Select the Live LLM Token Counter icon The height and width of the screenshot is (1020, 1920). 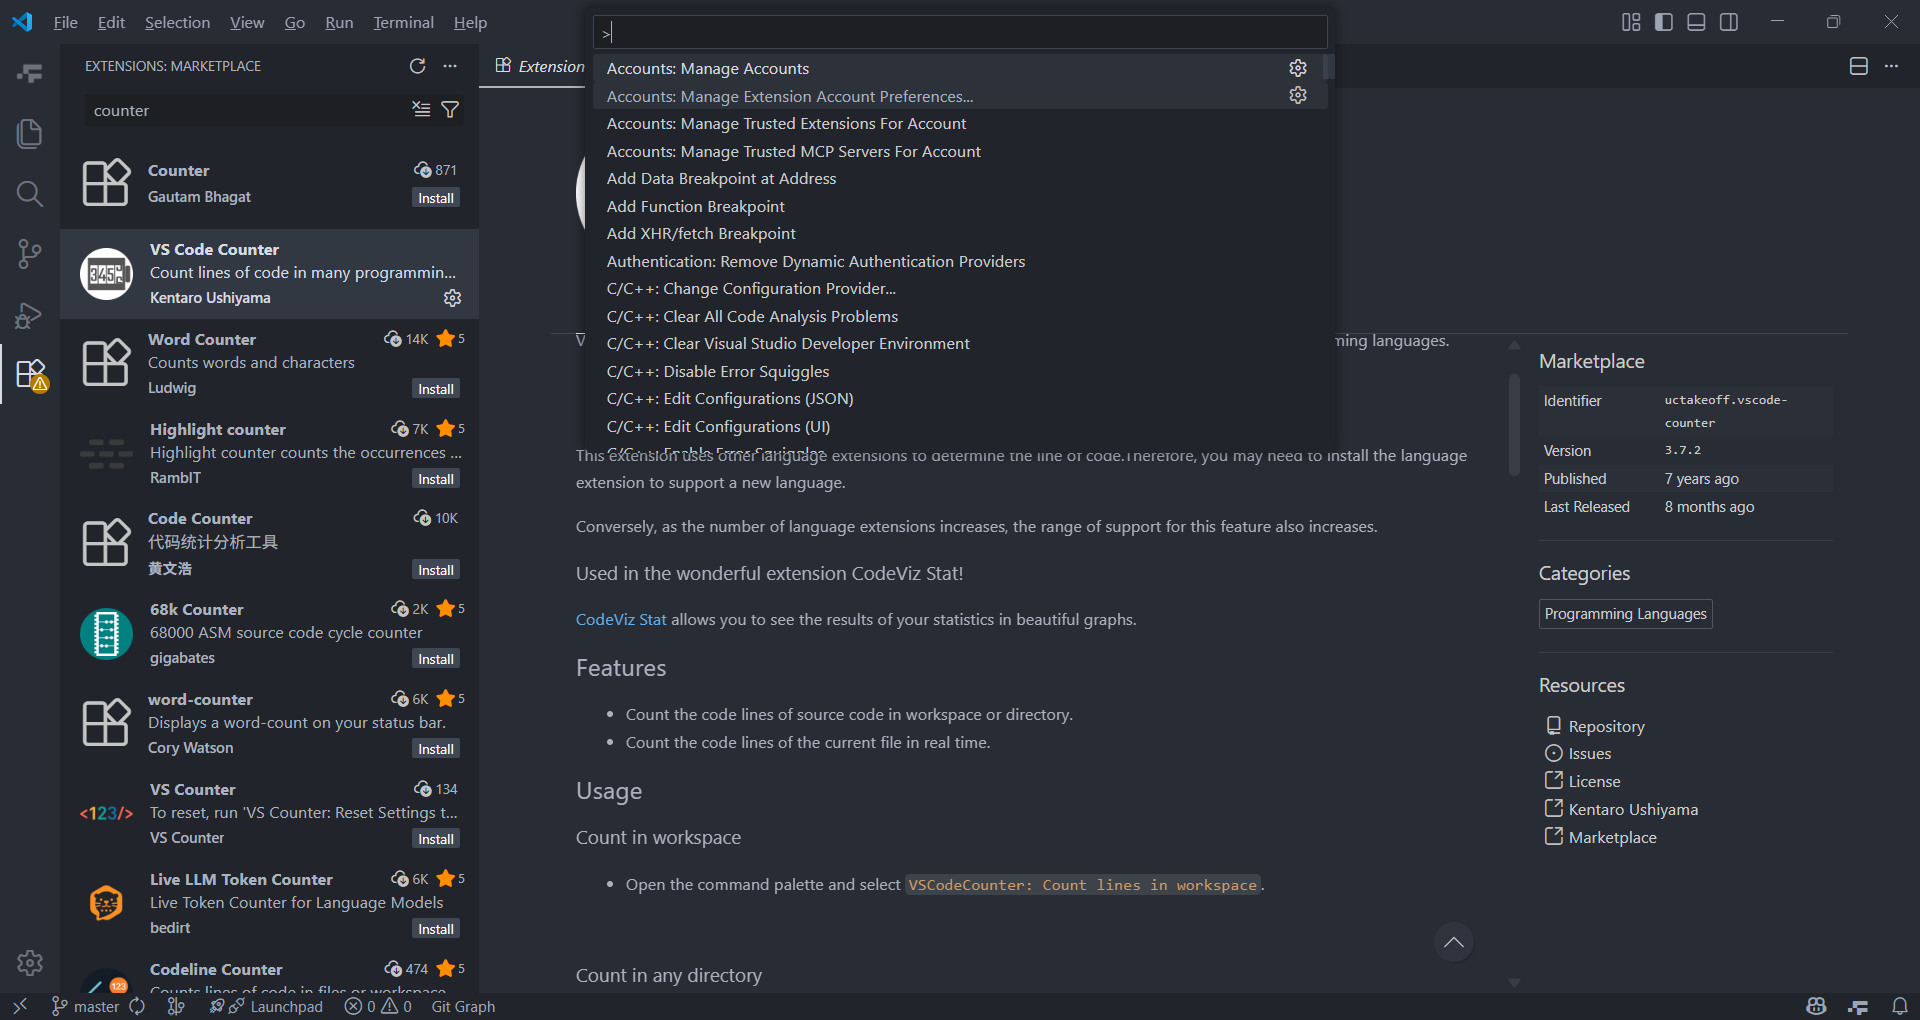click(106, 904)
